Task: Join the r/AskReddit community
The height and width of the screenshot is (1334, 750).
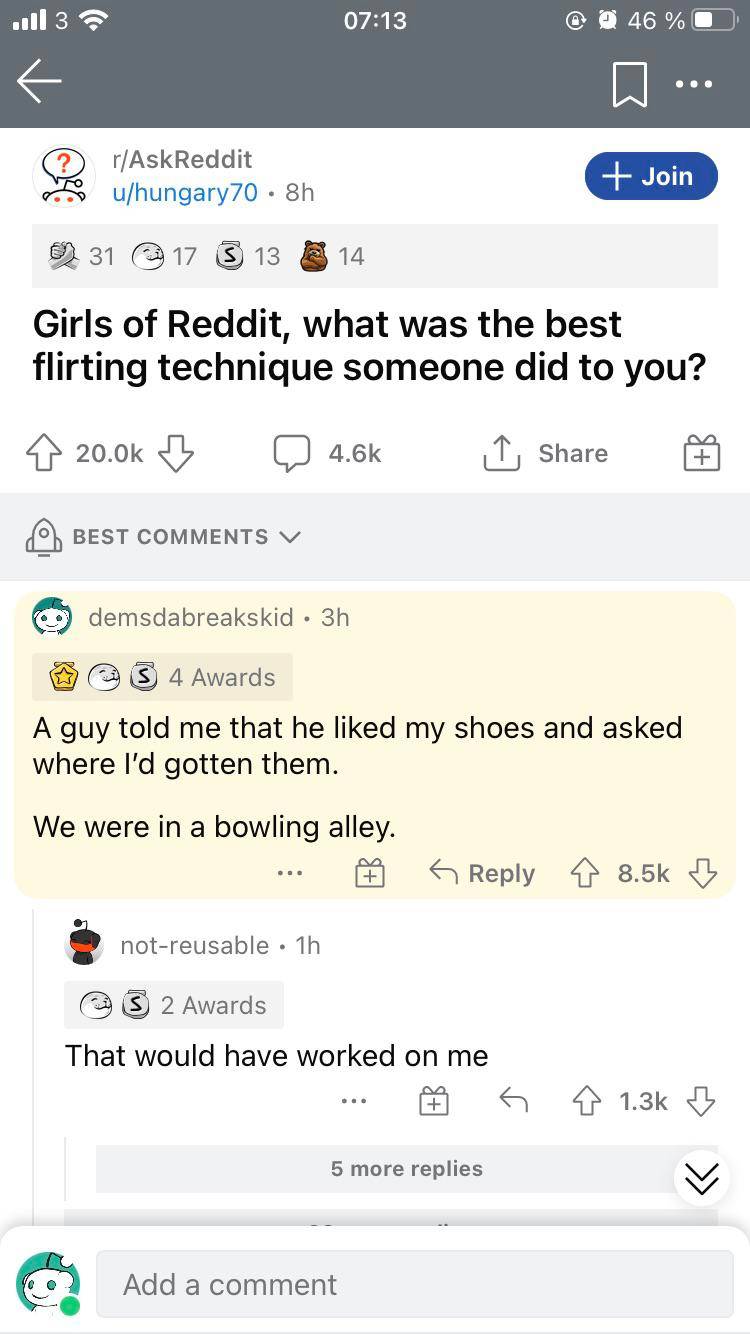Action: pos(651,176)
